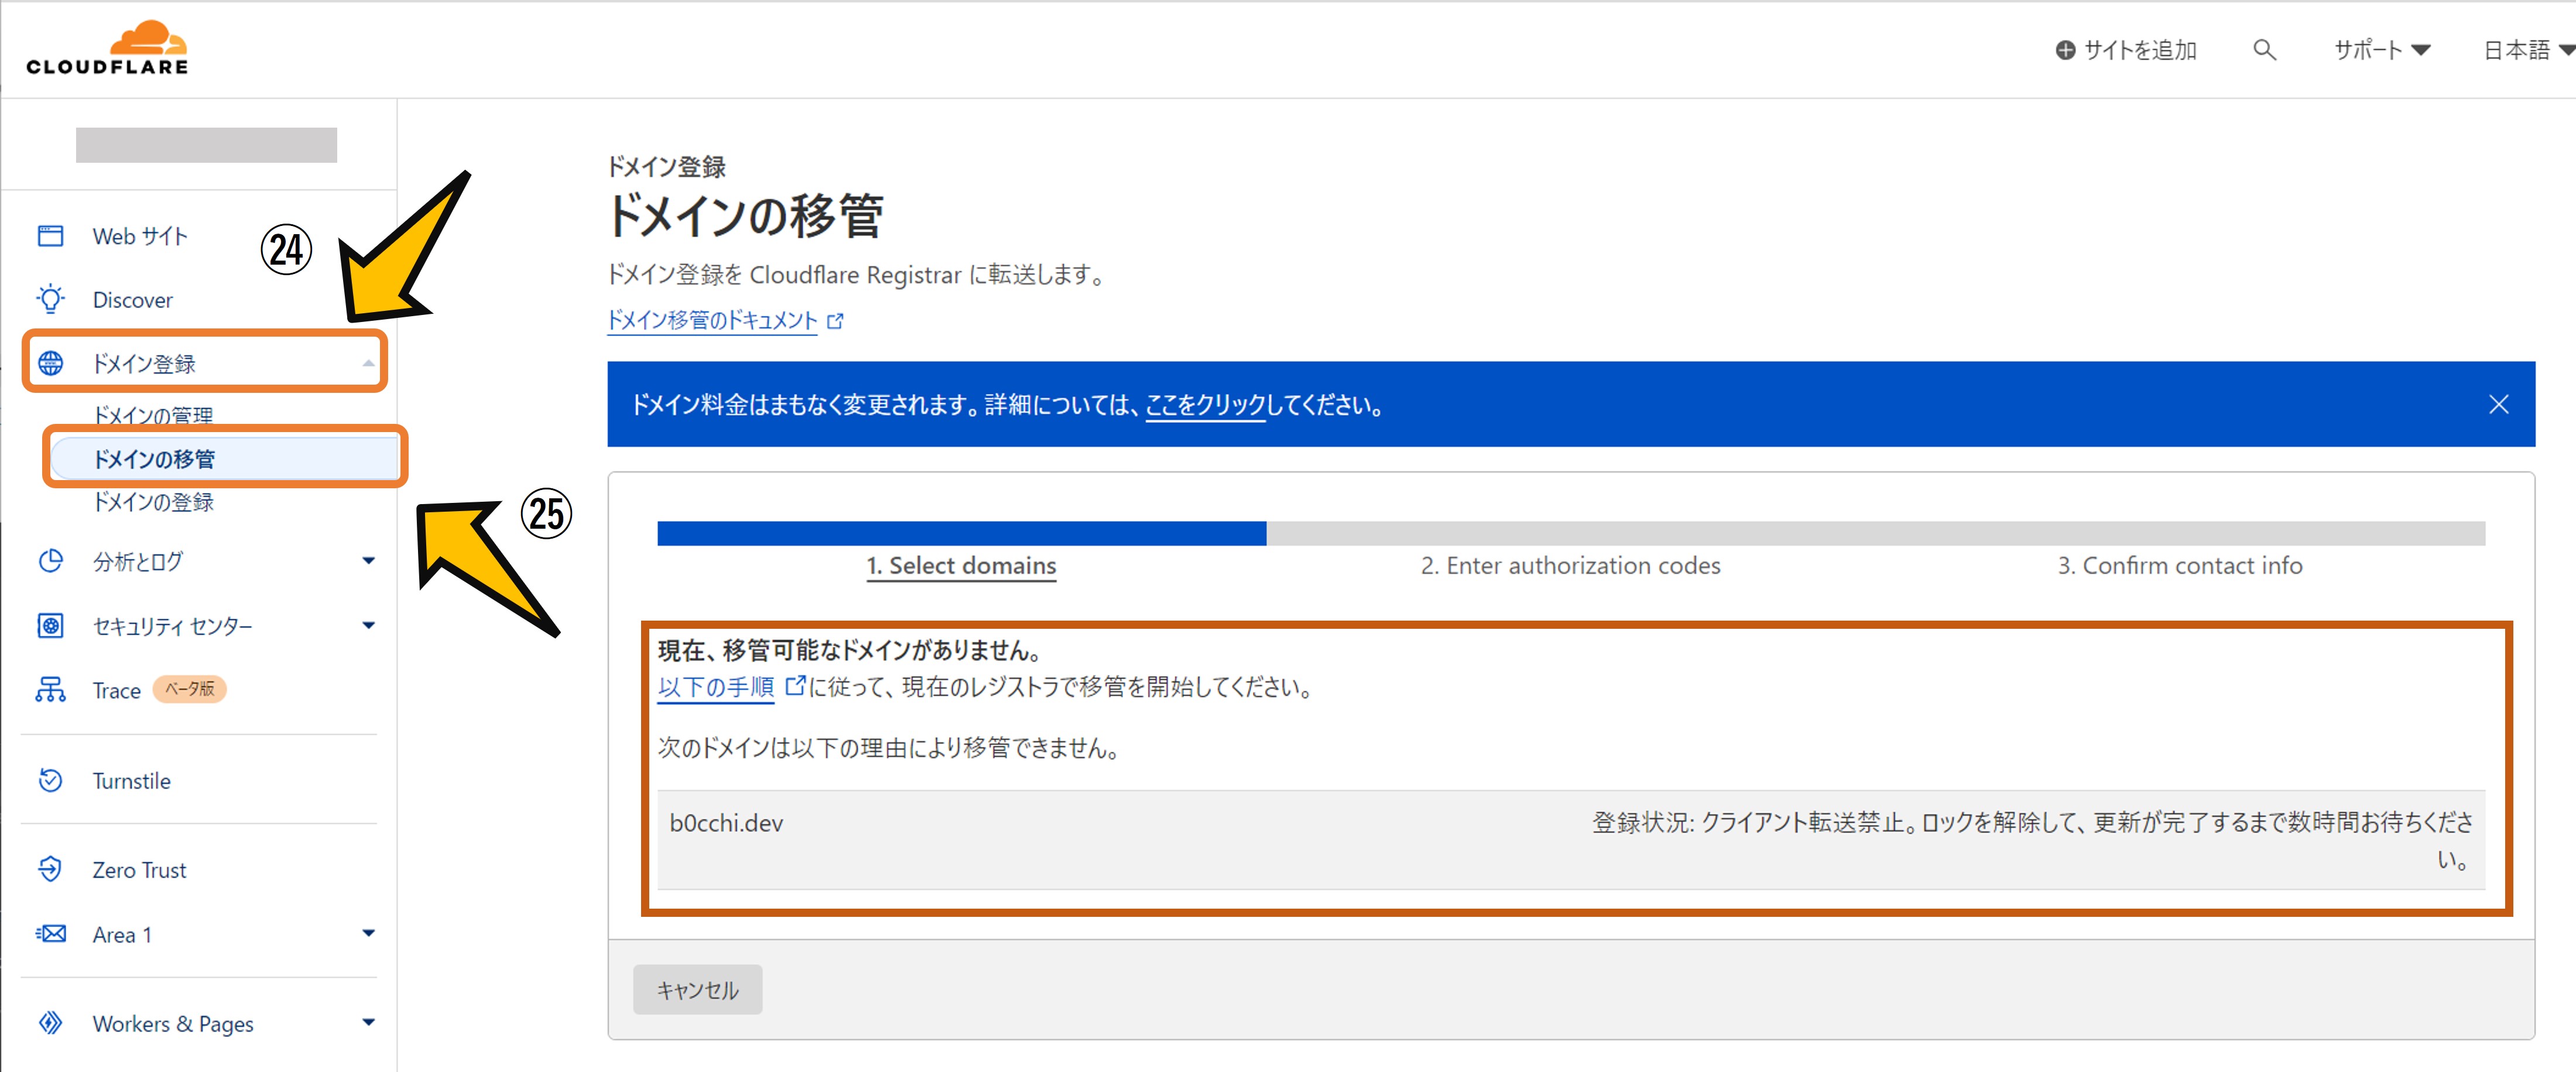Screen dimensions: 2576x1072
Task: Click the Web サイト browser icon
Action: click(x=50, y=236)
